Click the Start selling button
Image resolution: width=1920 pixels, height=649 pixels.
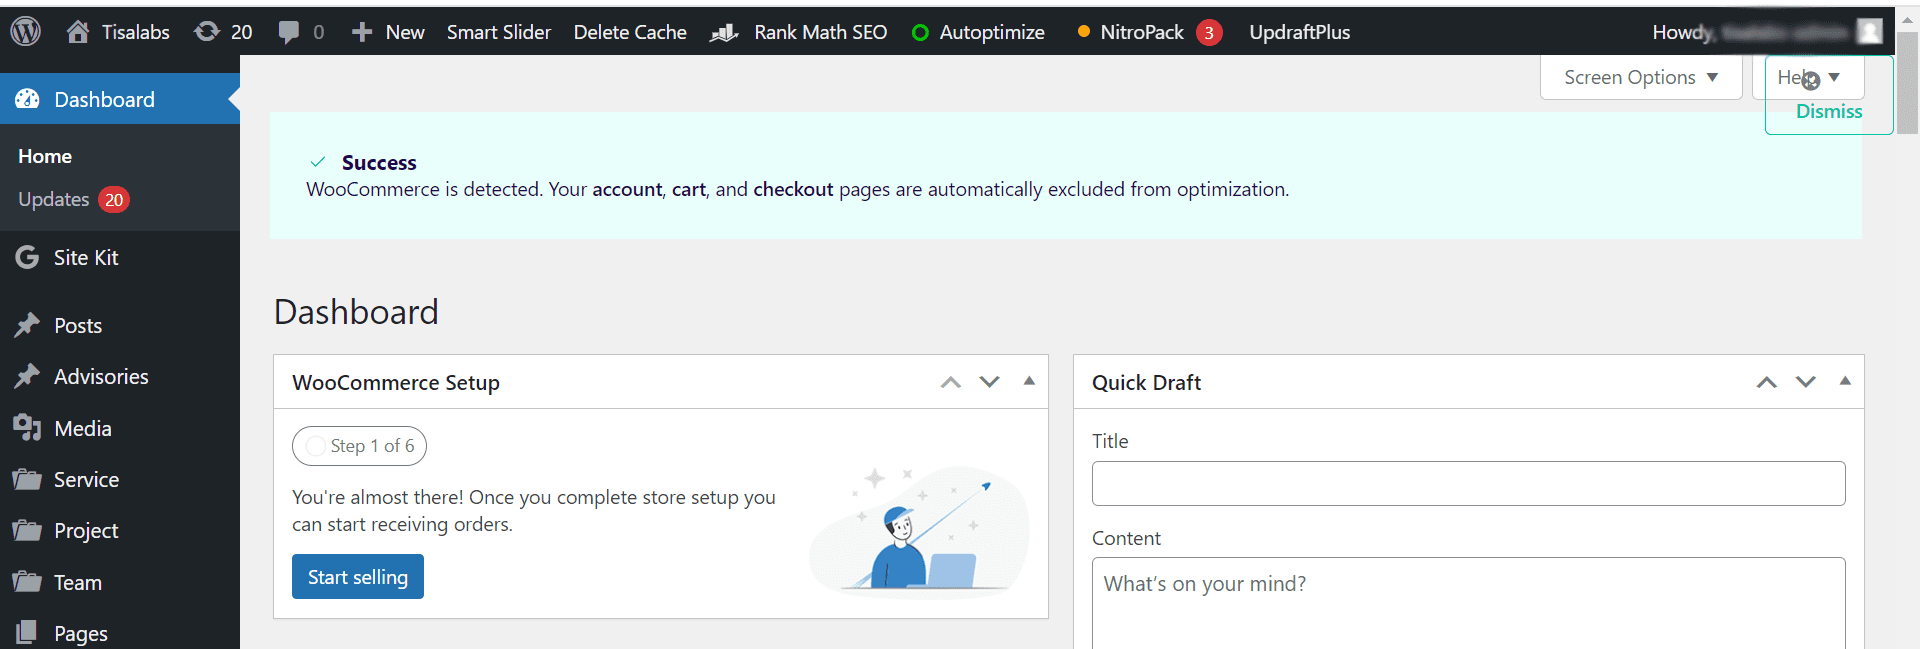click(358, 577)
